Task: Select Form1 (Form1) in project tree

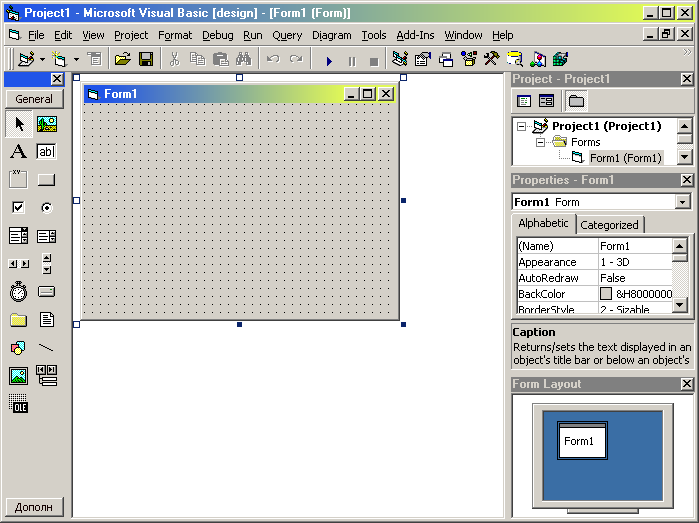Action: (625, 158)
